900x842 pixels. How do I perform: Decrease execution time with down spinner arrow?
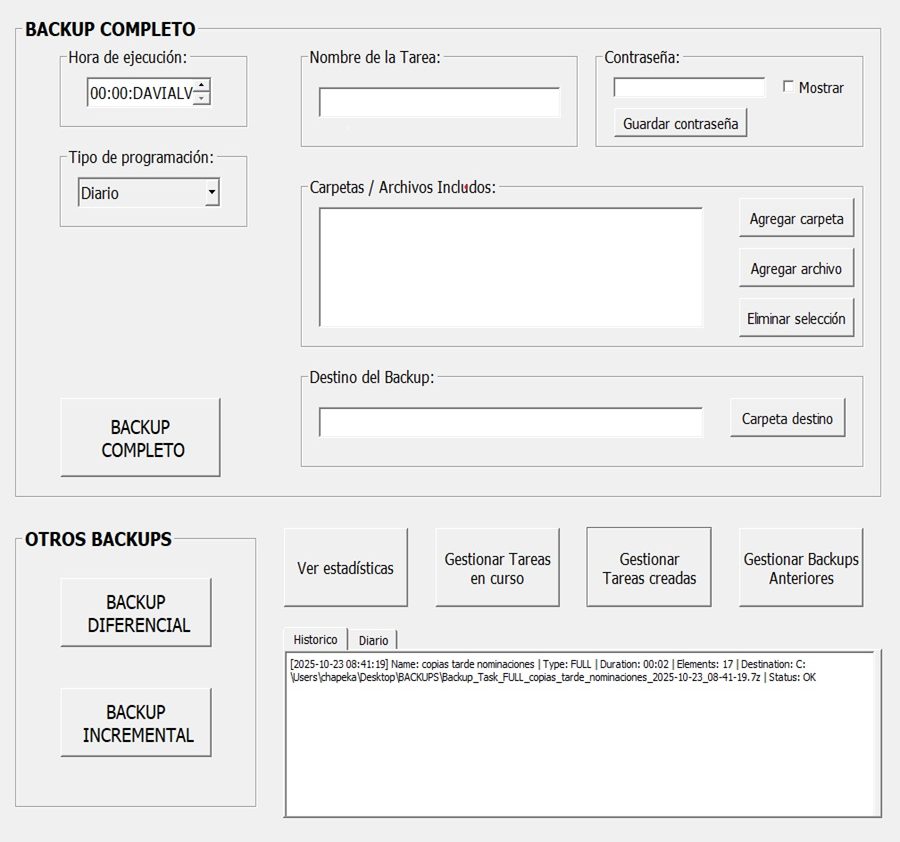point(202,98)
